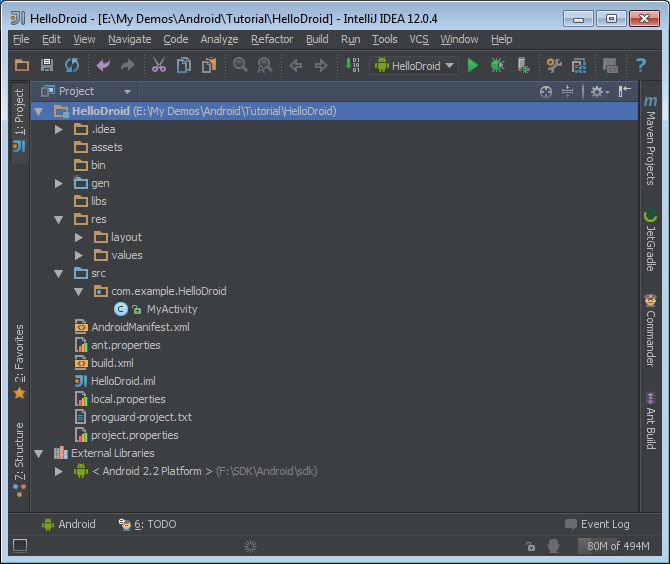The width and height of the screenshot is (670, 564).
Task: Open the 2: Favorites side tab
Action: 19,361
